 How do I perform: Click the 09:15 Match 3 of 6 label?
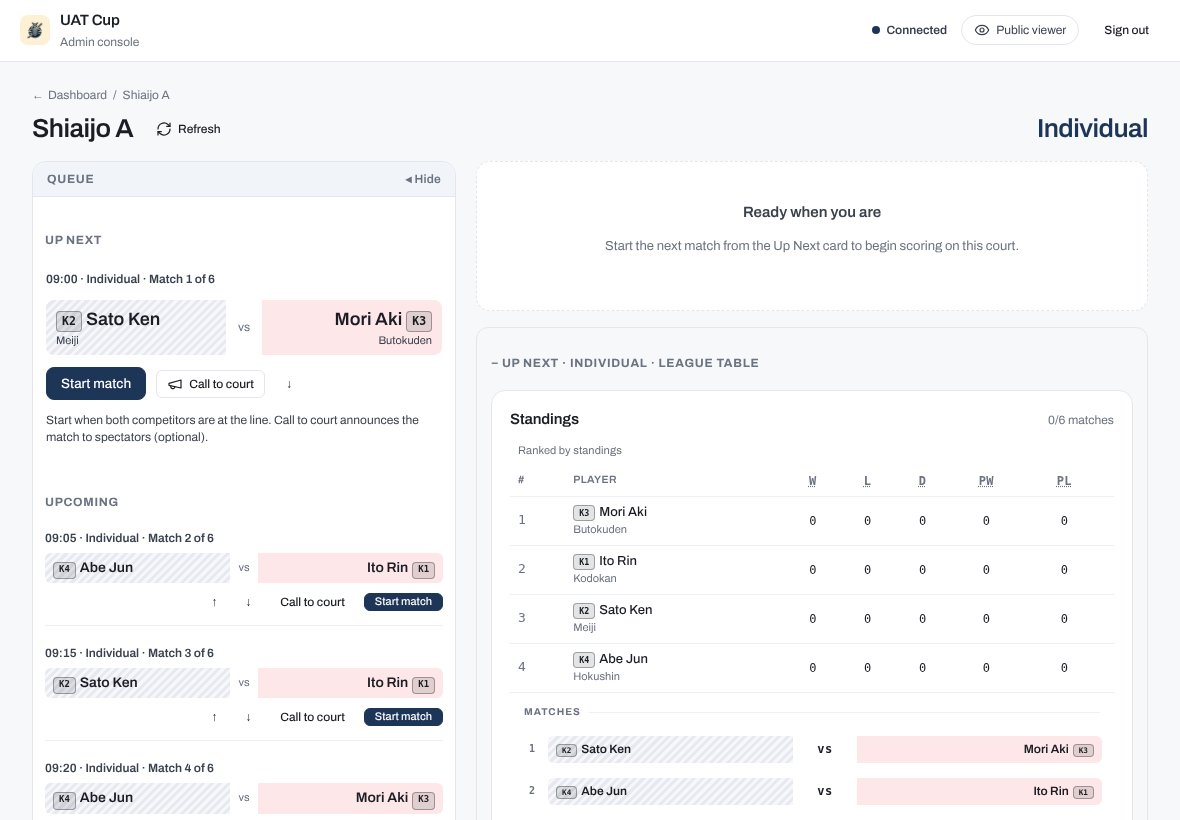click(x=129, y=653)
